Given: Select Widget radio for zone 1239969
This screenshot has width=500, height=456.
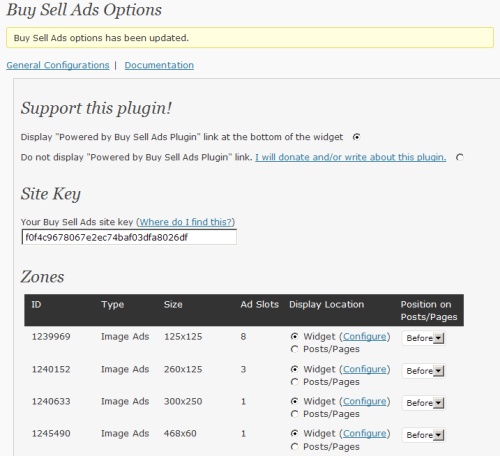Looking at the screenshot, I should [x=294, y=336].
